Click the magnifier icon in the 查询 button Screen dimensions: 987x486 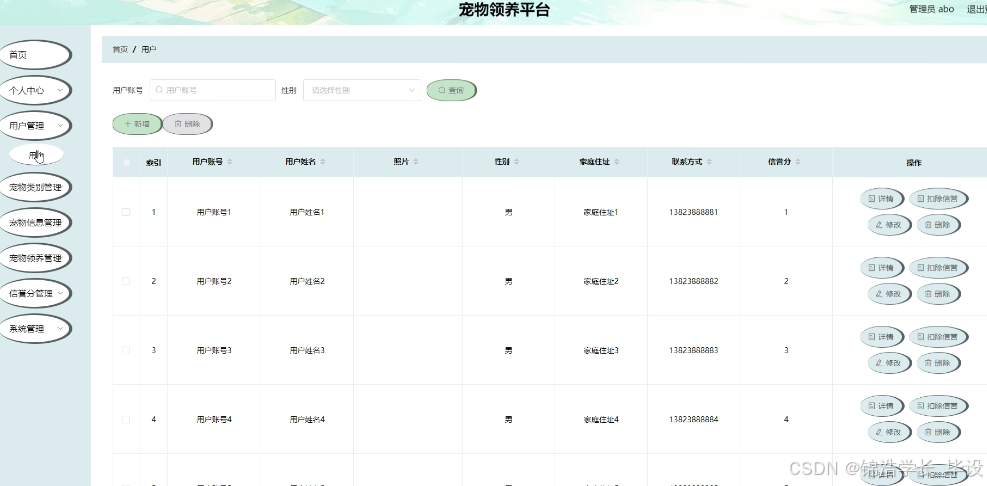click(x=442, y=91)
